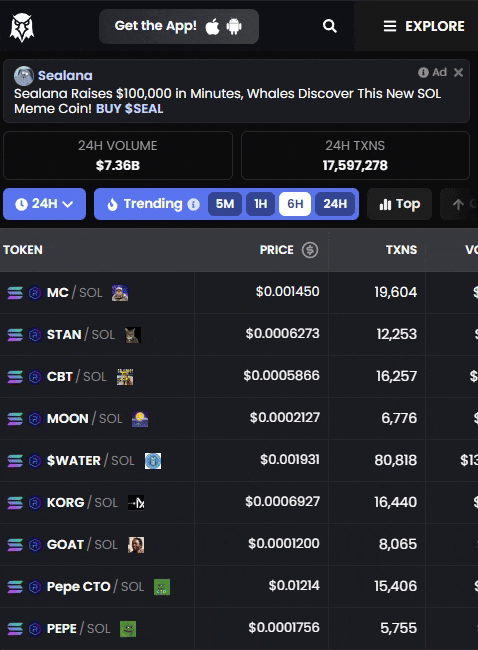Switch to the Top tab
This screenshot has width=478, height=650.
(x=399, y=204)
